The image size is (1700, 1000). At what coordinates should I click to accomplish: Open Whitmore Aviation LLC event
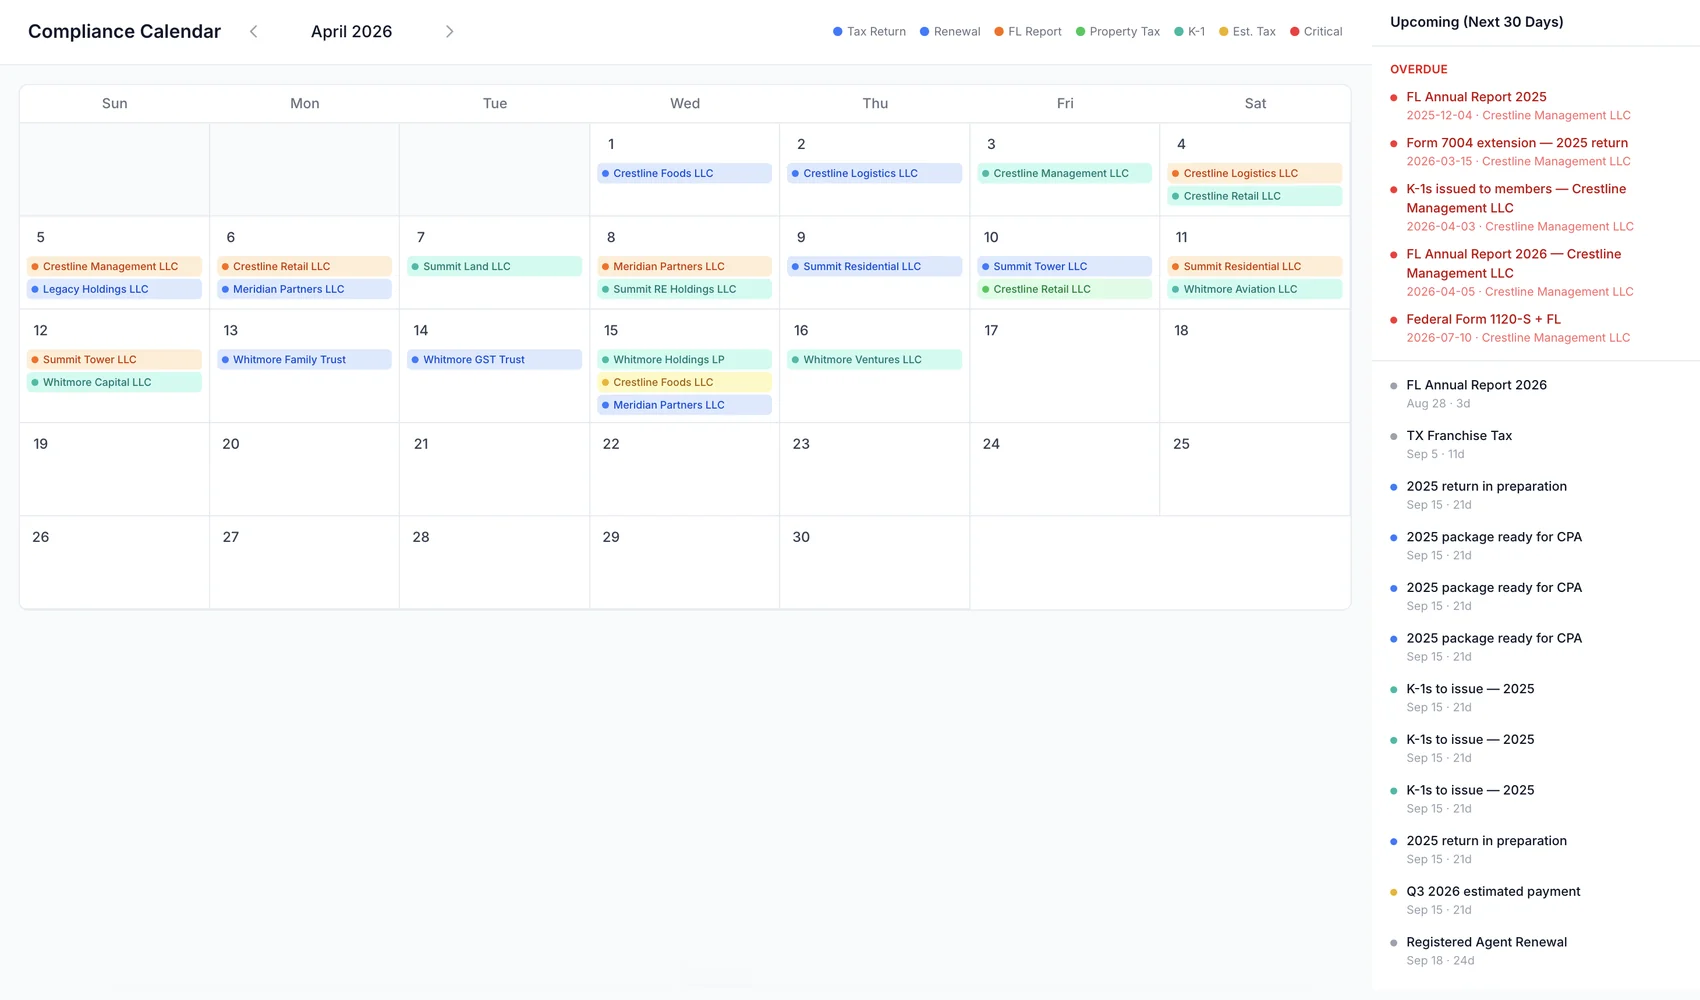1254,289
